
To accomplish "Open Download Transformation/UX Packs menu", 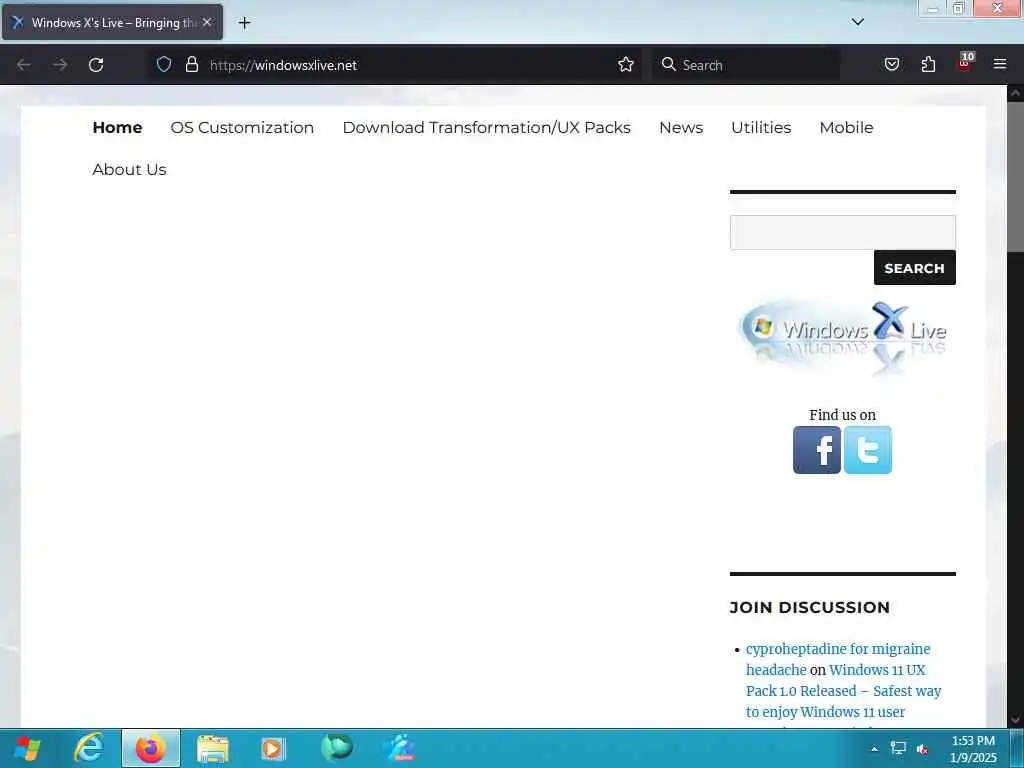I will [x=487, y=127].
